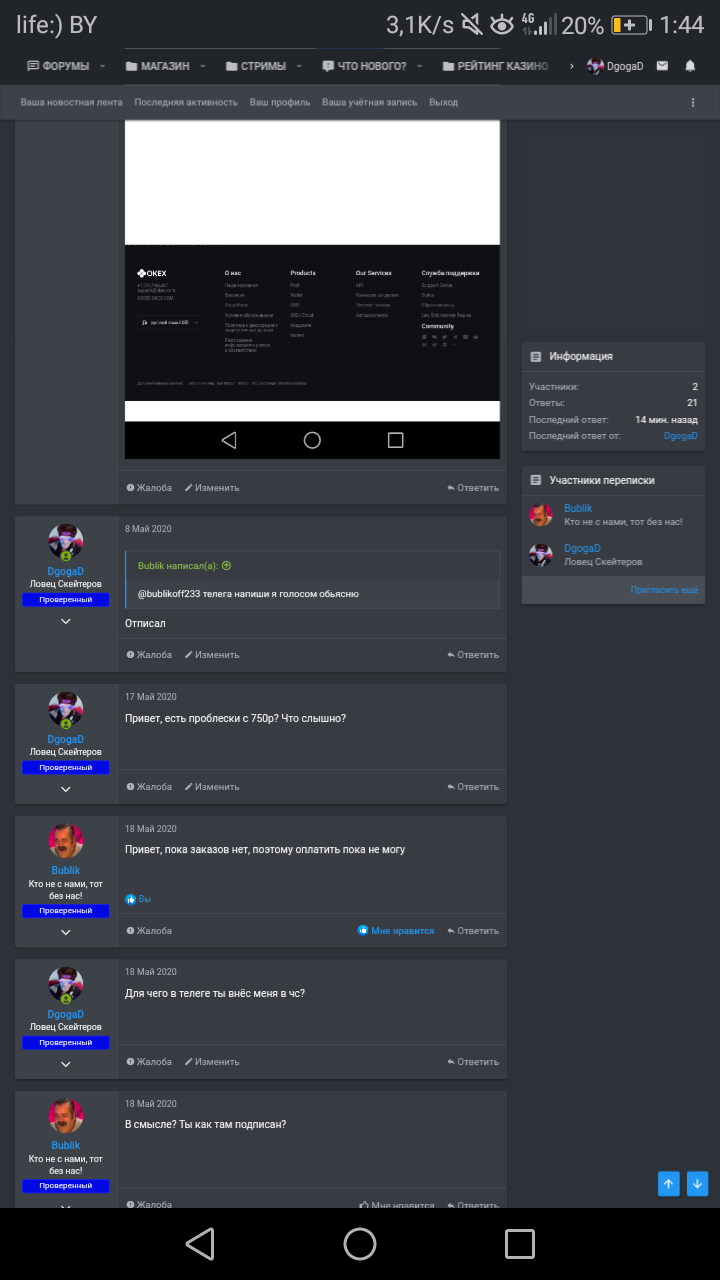Open Bublik's avatar in participants list
The width and height of the screenshot is (720, 1280).
pyautogui.click(x=541, y=515)
